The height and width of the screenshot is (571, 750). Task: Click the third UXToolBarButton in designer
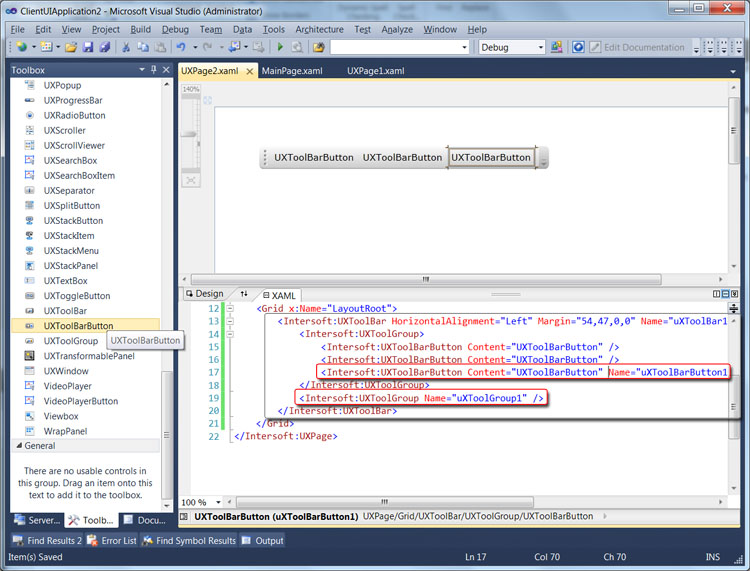pos(491,158)
